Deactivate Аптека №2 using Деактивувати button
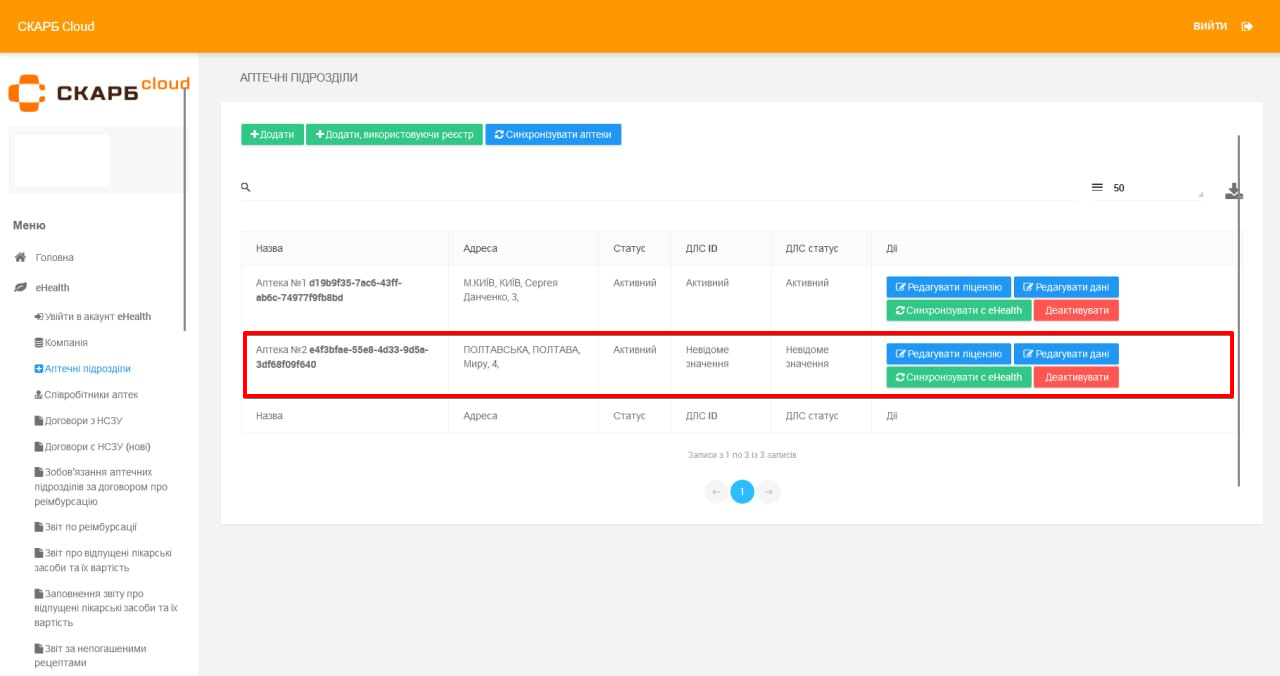 (1076, 377)
